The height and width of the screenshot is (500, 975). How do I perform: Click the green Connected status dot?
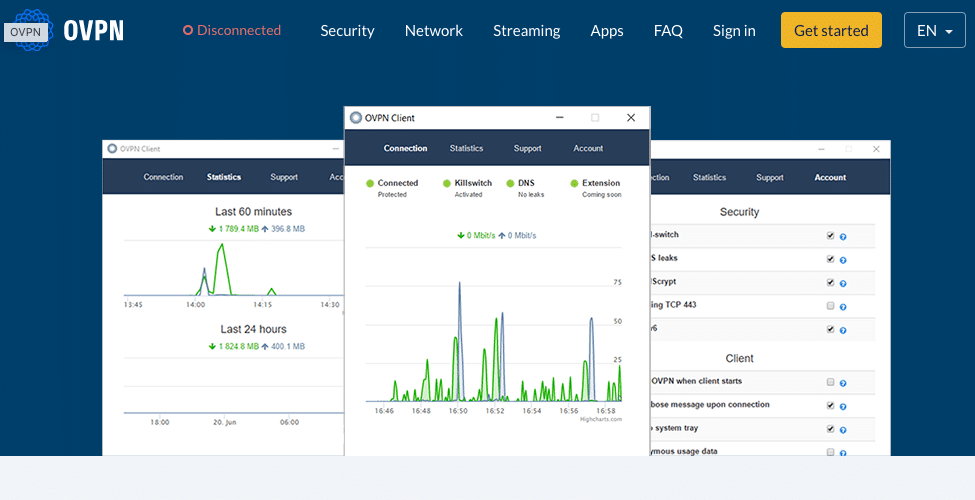tap(370, 184)
